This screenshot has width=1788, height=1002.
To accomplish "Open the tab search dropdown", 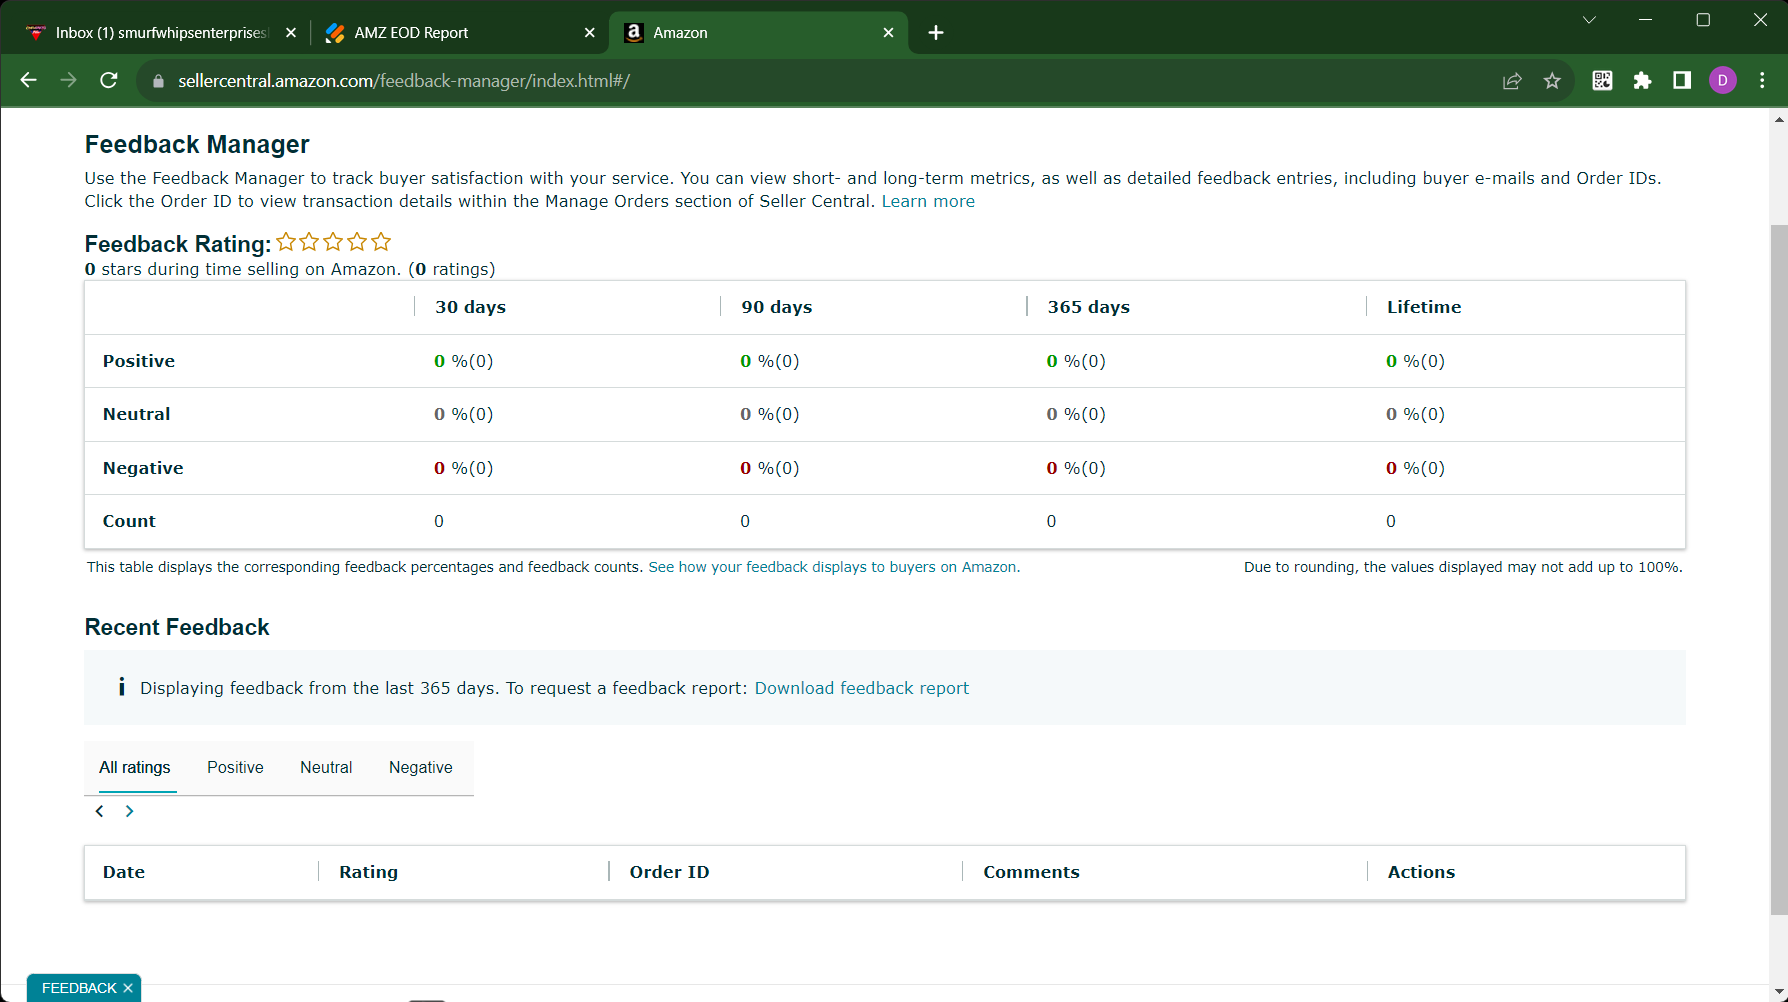I will tap(1589, 20).
